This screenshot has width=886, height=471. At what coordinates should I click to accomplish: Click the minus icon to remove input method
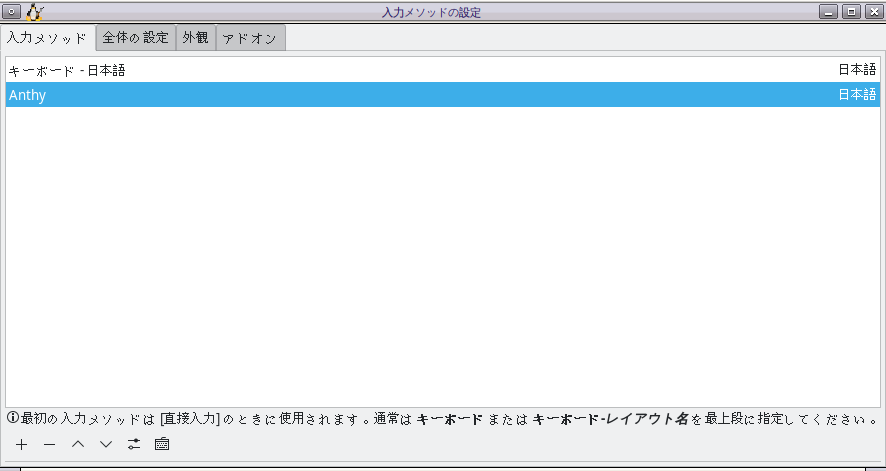[x=50, y=444]
